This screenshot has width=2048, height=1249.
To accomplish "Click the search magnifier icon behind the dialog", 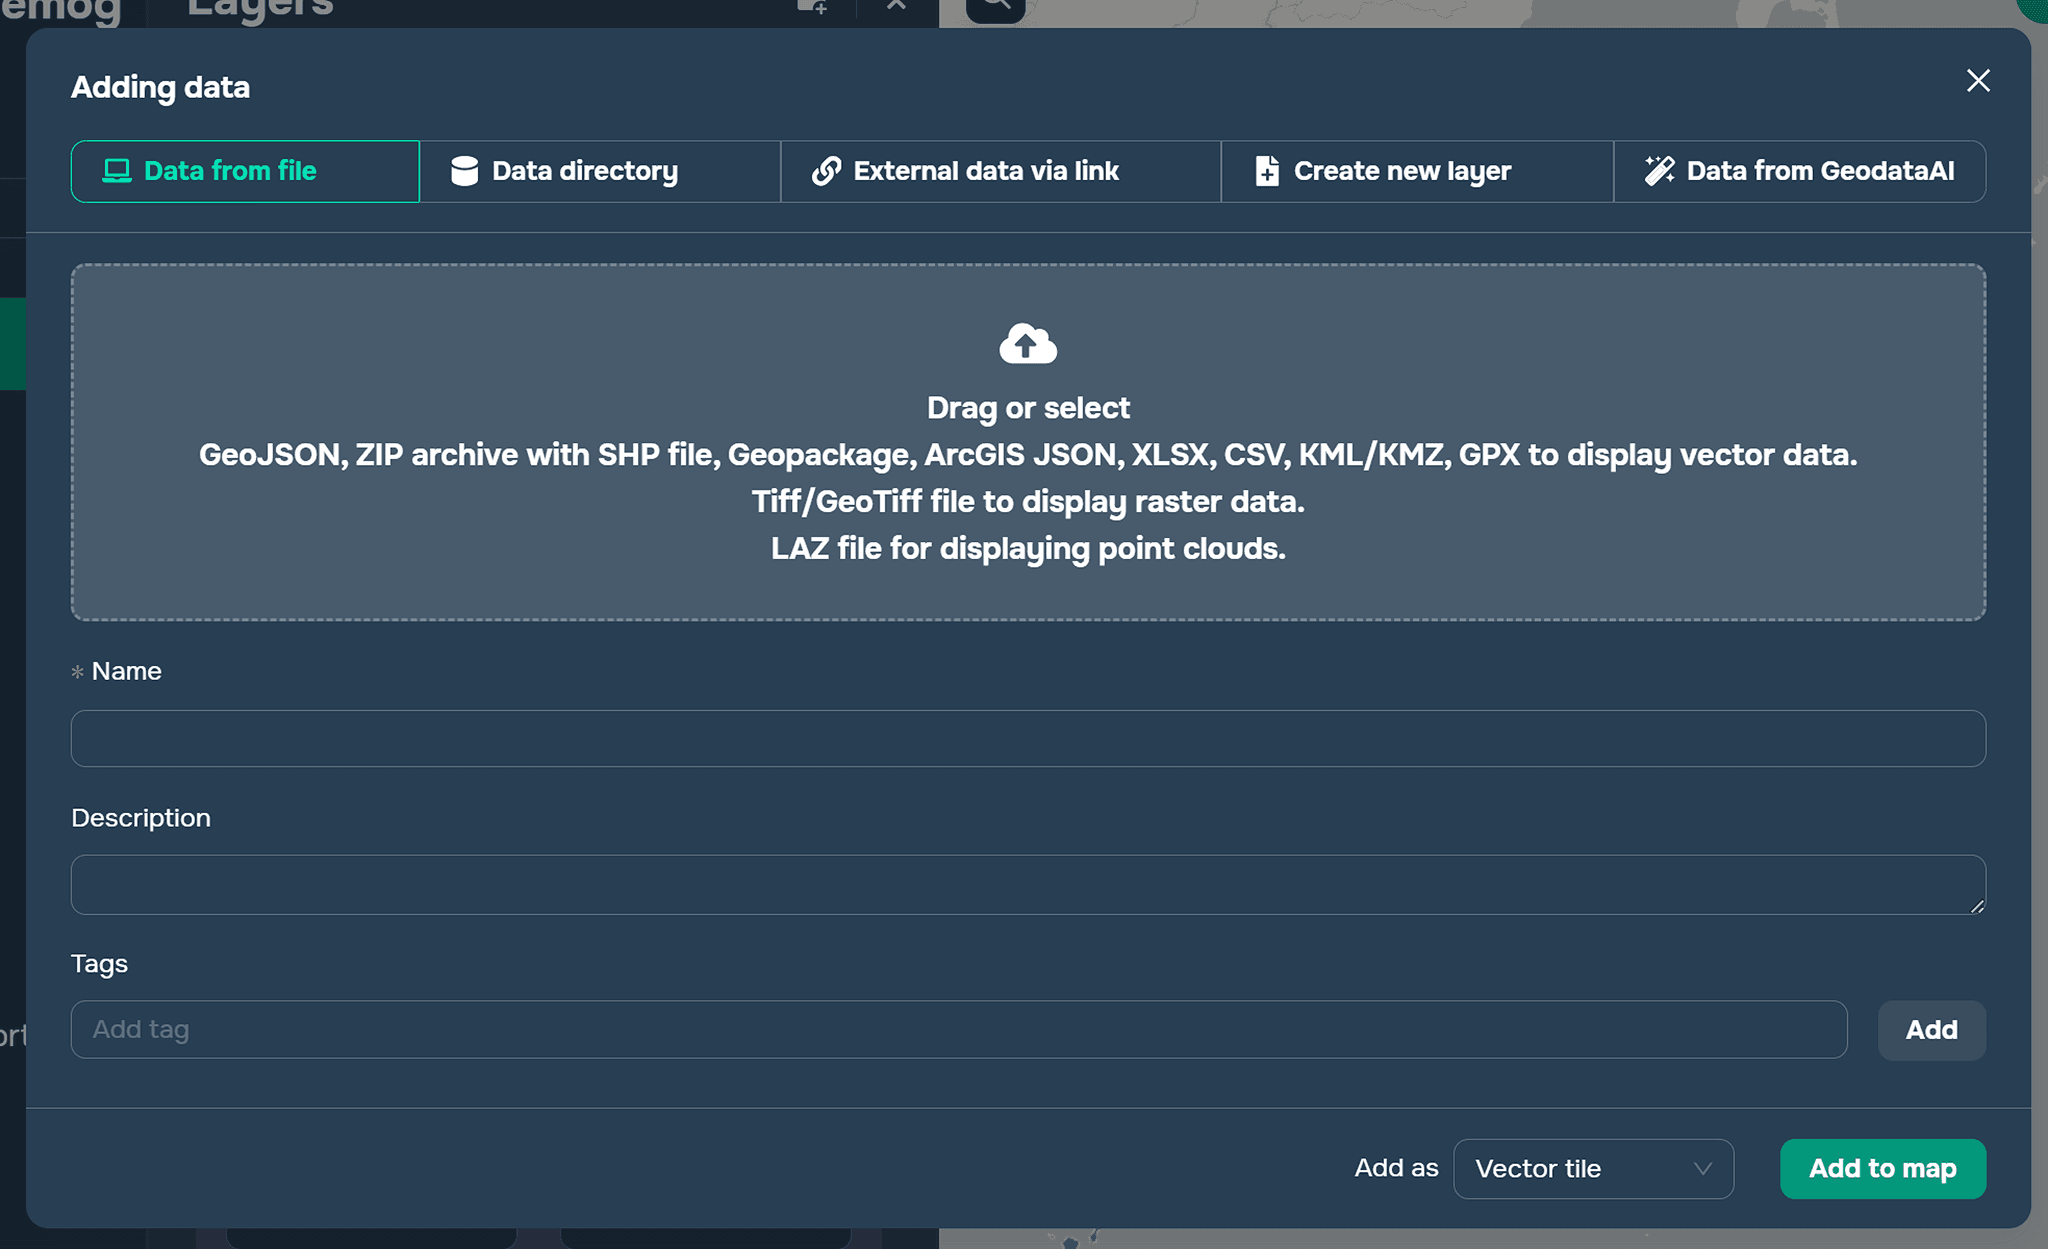I will (x=995, y=6).
